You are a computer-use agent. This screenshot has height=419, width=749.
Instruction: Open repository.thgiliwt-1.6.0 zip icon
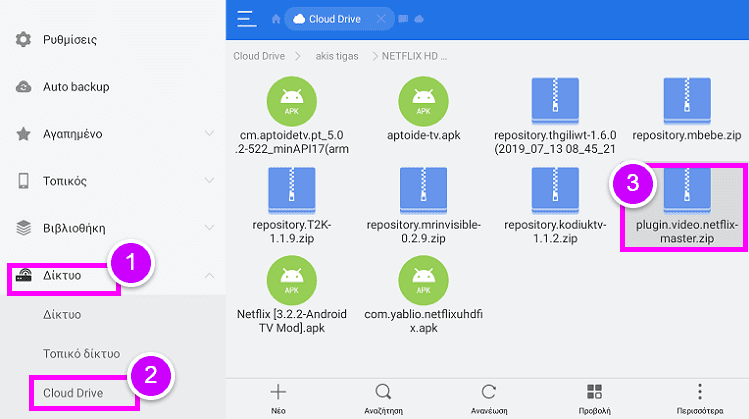[x=555, y=101]
